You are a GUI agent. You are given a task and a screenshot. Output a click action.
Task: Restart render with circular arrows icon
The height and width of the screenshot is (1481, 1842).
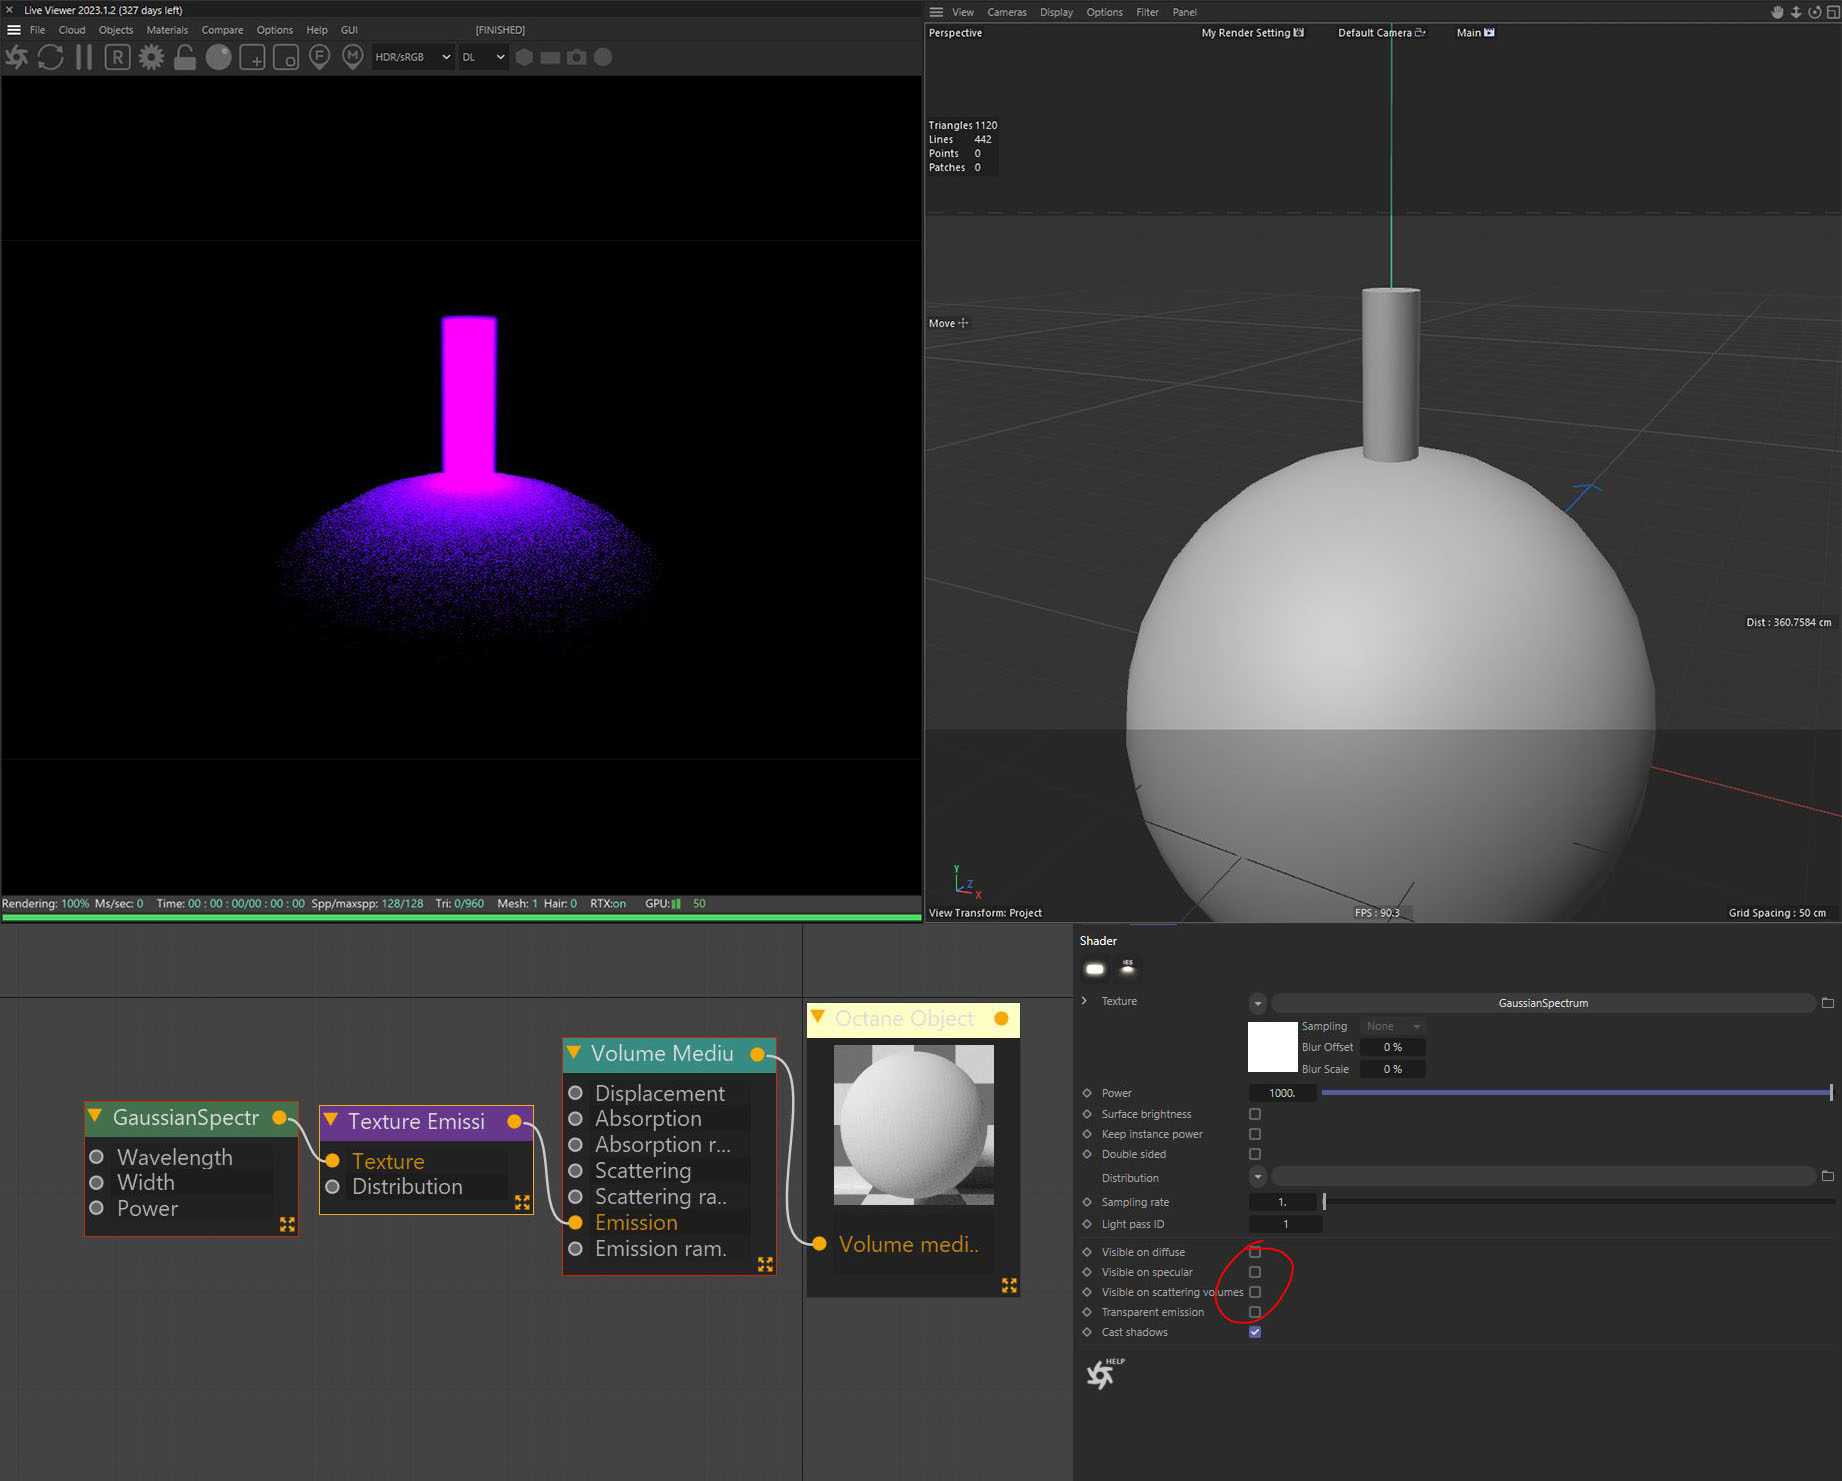pos(50,57)
